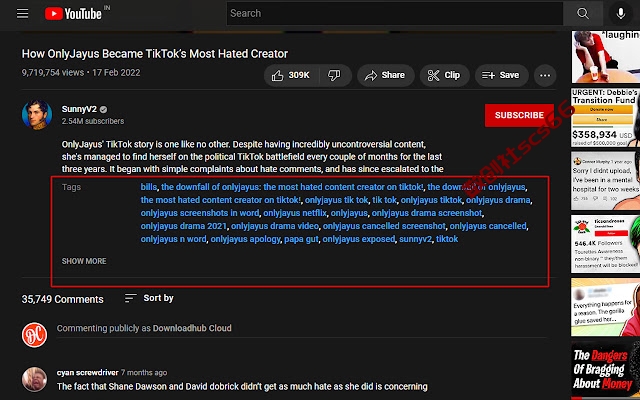Screen dimensions: 640x400
Task: Click the public comment box
Action: point(306,329)
